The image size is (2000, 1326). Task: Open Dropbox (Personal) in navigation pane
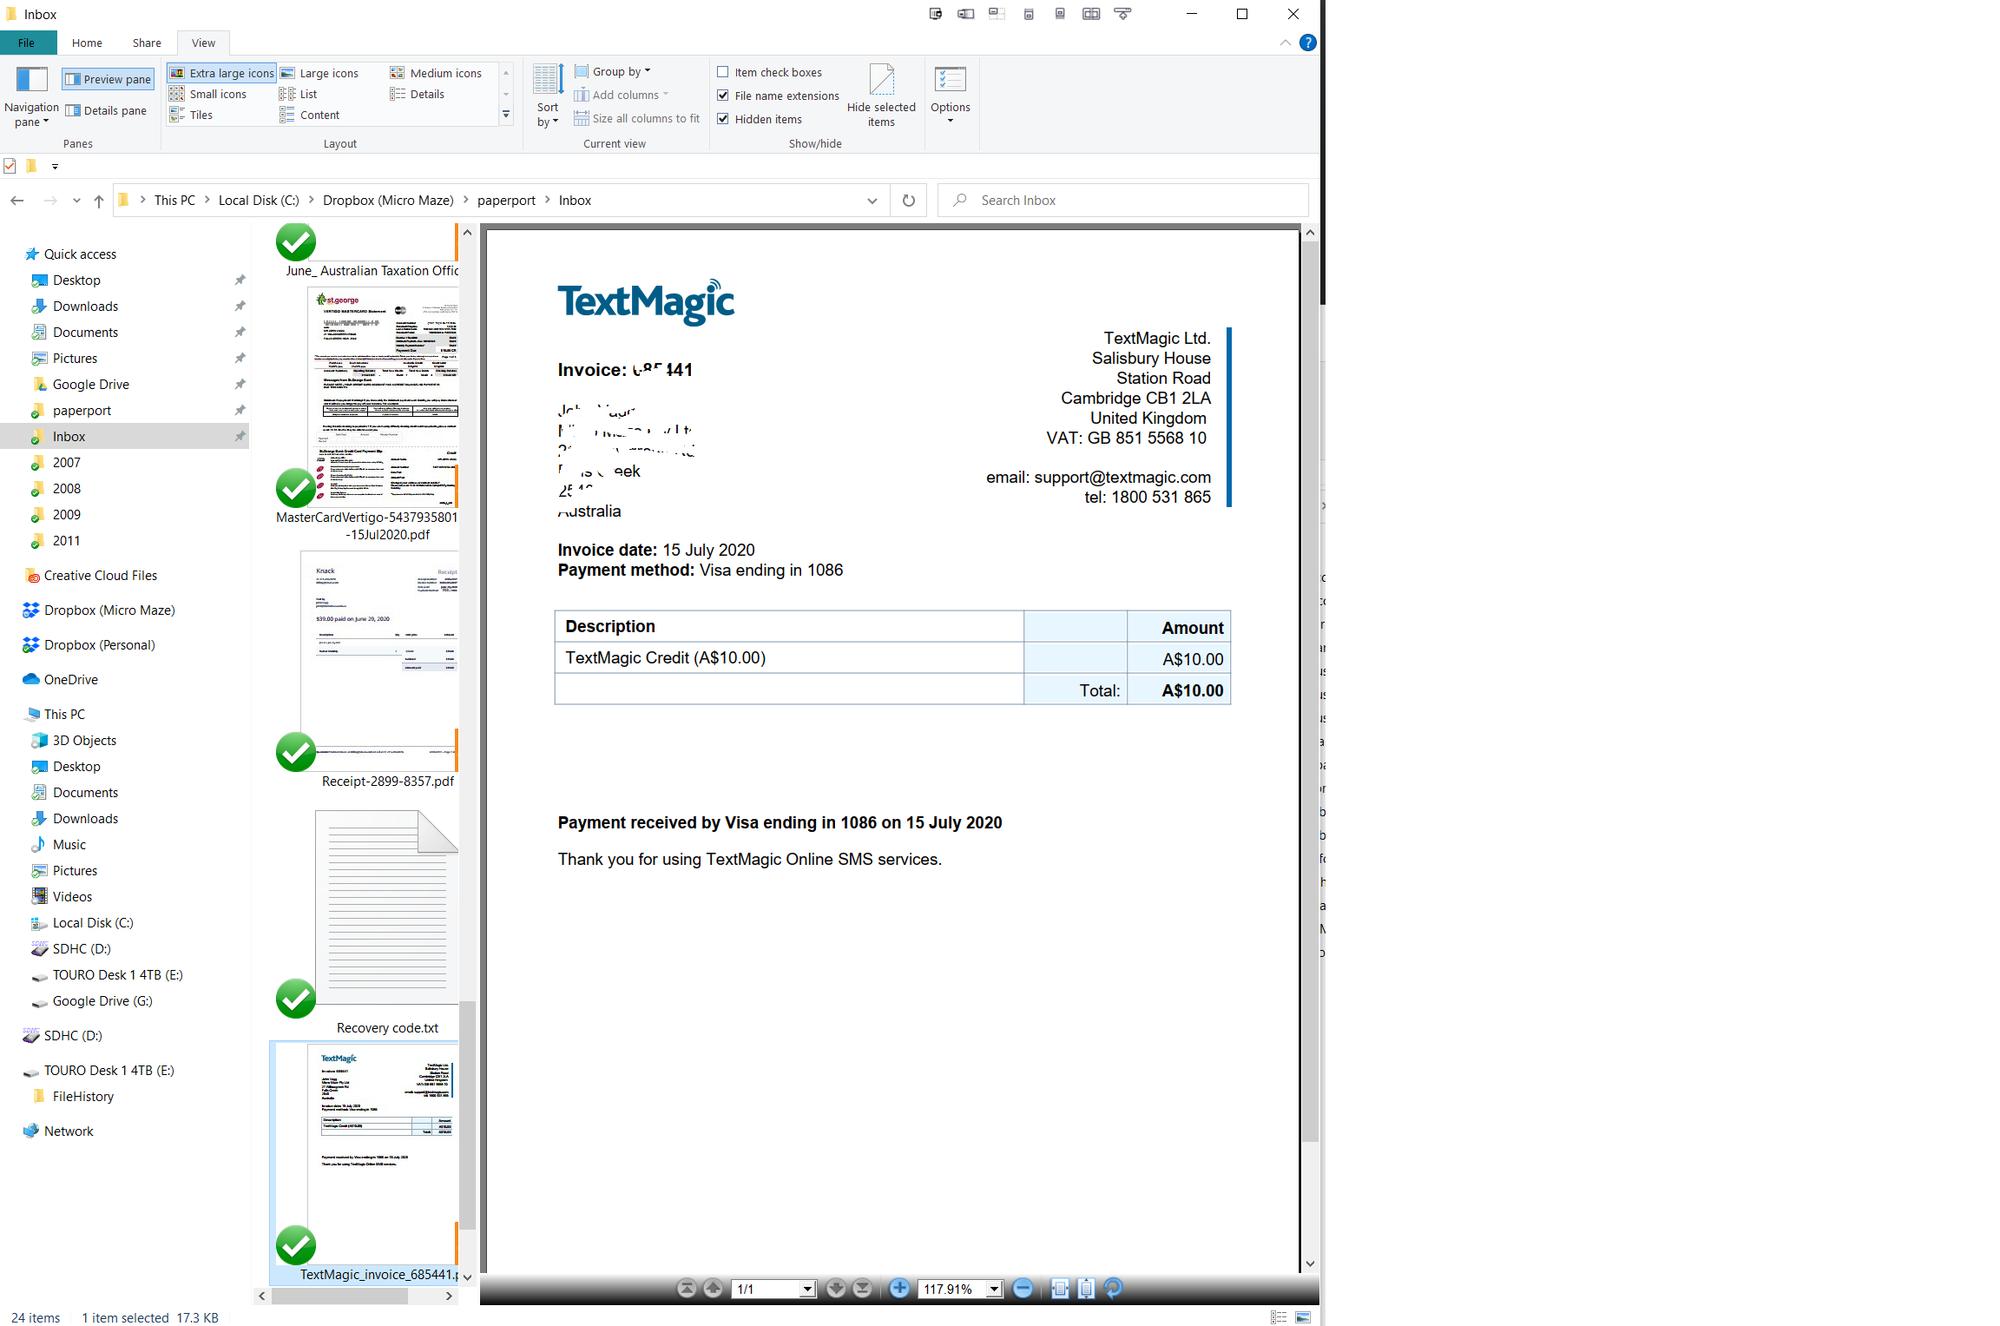[x=99, y=645]
